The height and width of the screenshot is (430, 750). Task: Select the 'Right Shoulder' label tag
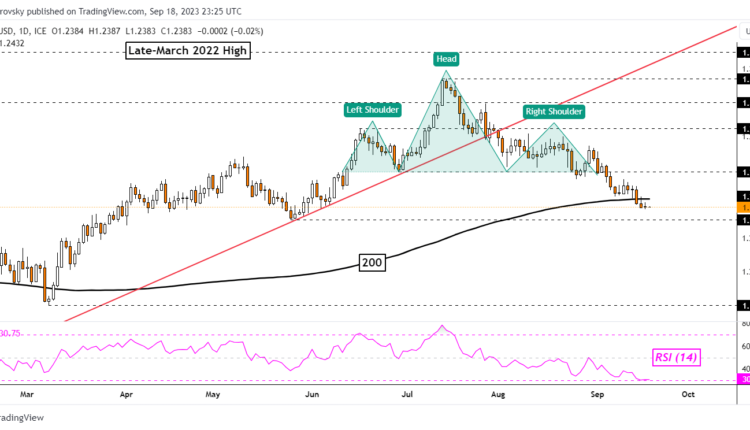pos(551,111)
